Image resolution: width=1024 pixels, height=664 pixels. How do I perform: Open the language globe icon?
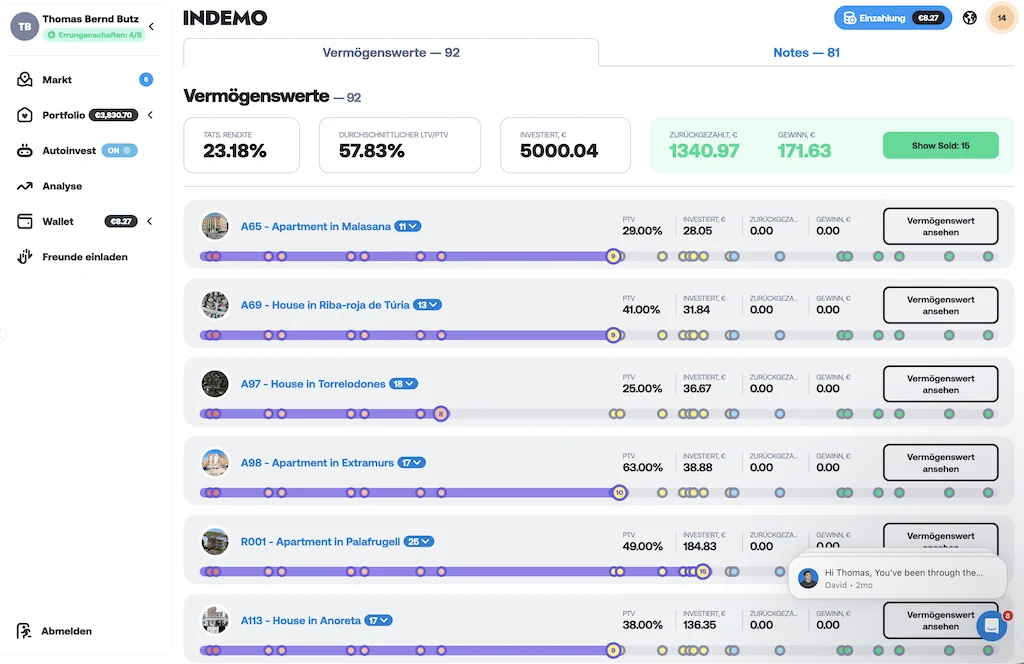pyautogui.click(x=969, y=18)
